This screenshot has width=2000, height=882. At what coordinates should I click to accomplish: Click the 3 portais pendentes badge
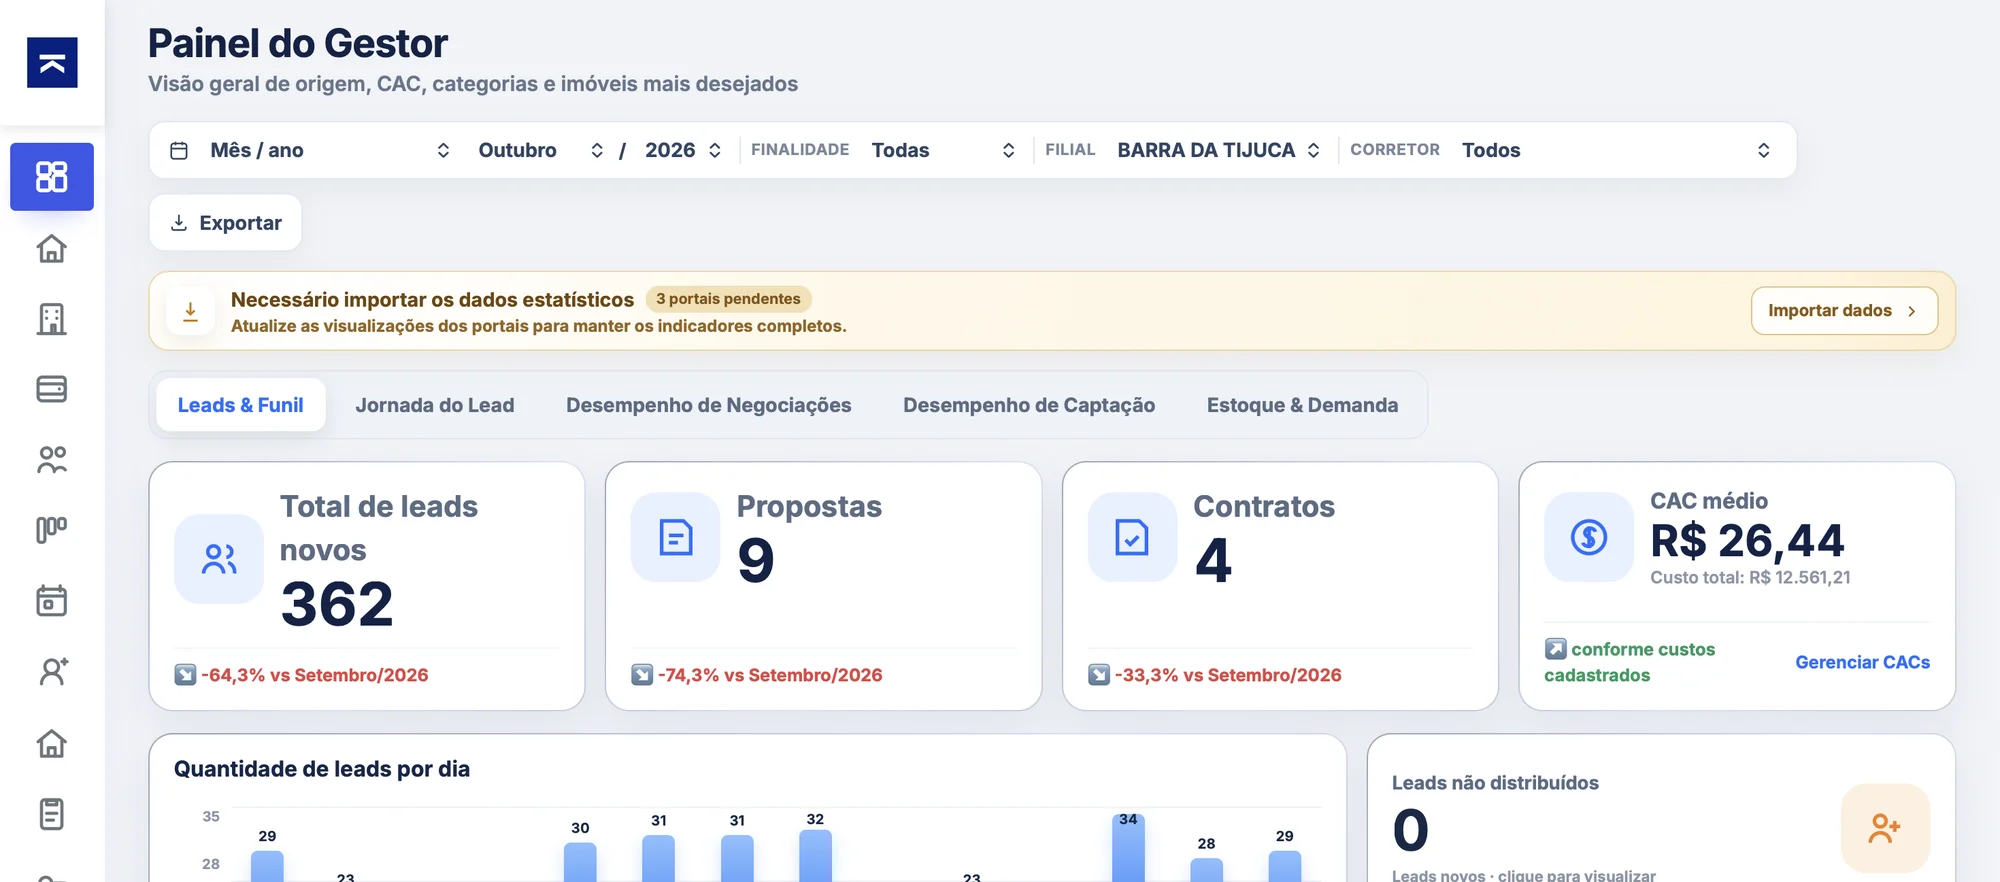pos(728,299)
